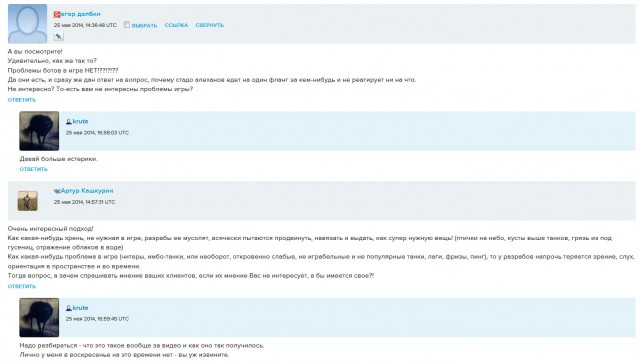
Task: Click the line starting 'Лично у меня в воскресенье'
Action: (124, 355)
